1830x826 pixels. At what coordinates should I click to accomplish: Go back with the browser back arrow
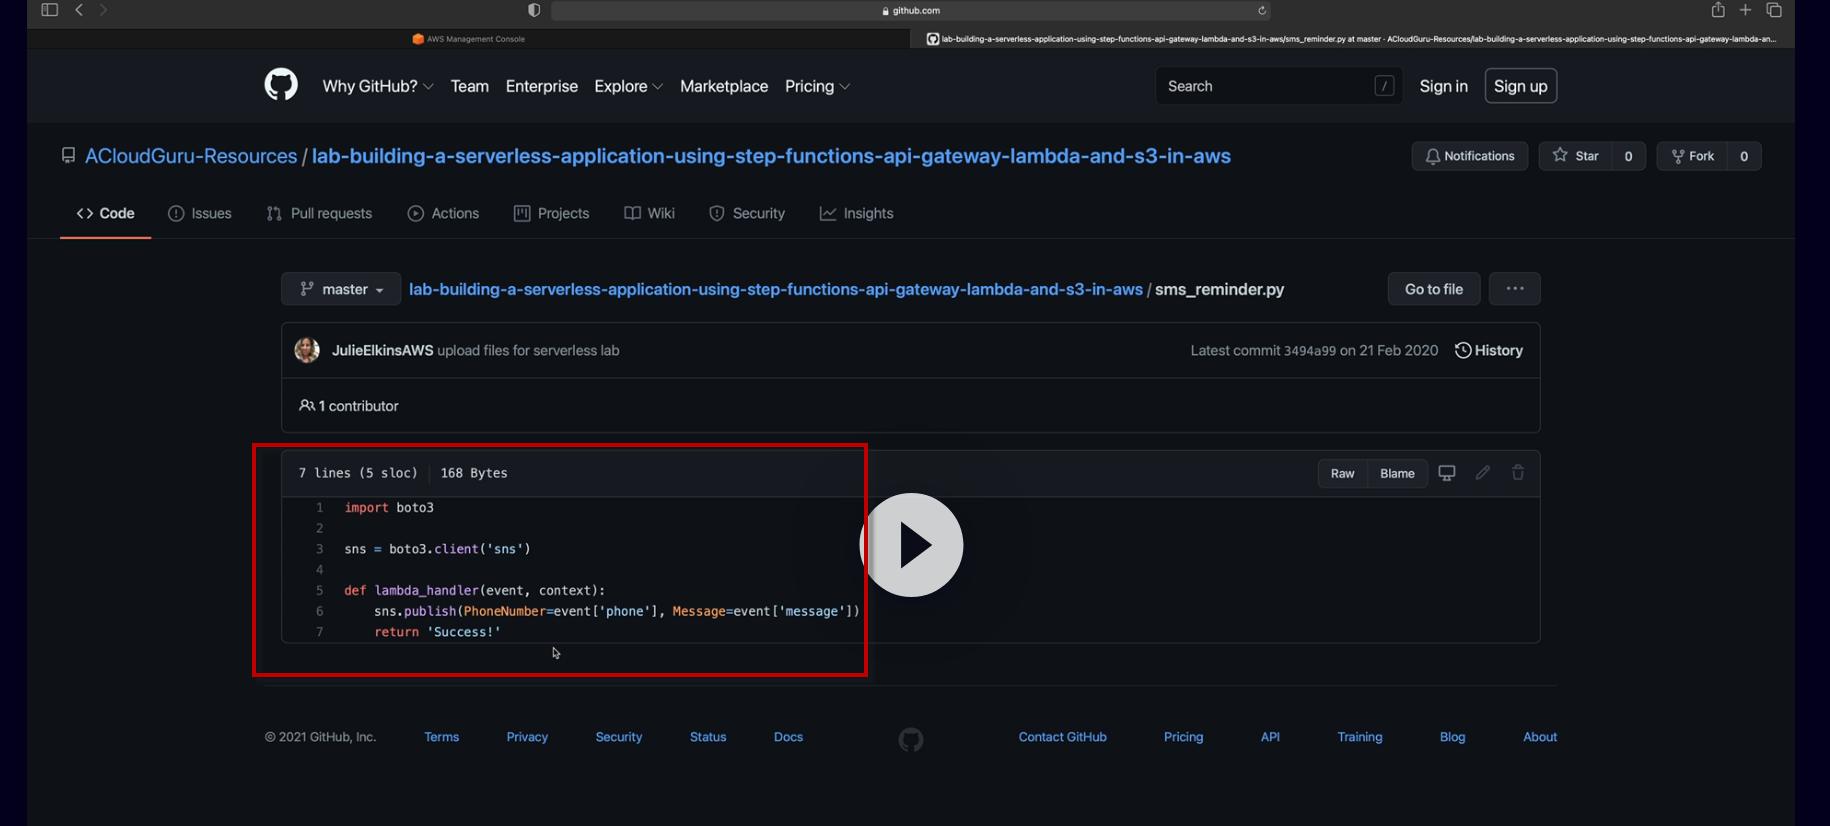click(x=79, y=10)
